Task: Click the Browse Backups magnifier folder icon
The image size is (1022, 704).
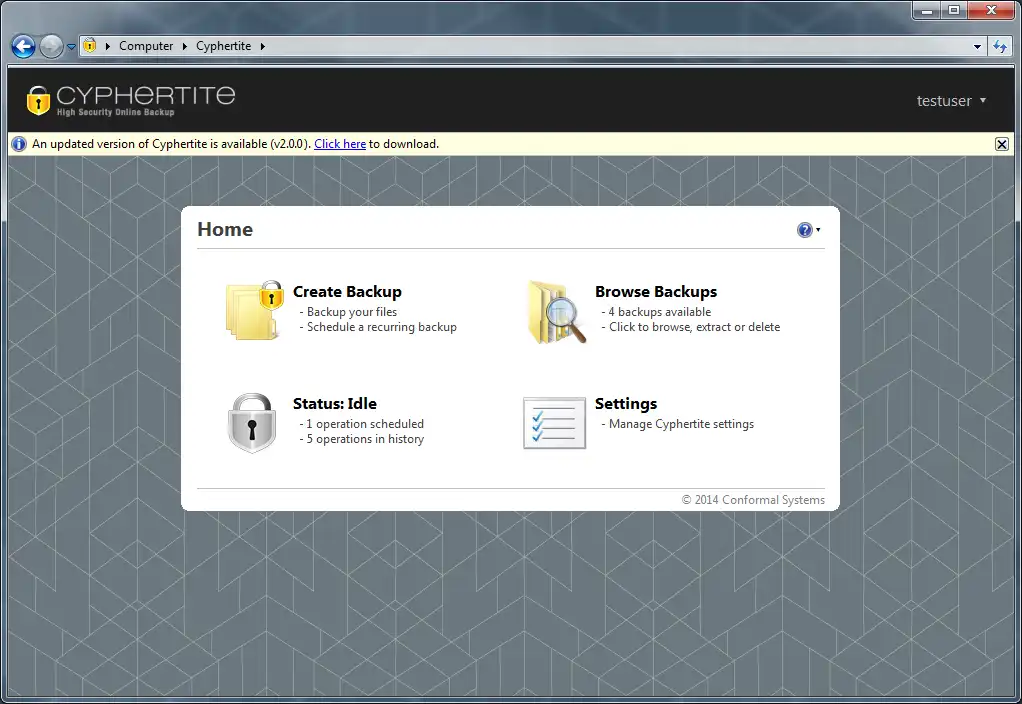Action: (557, 312)
